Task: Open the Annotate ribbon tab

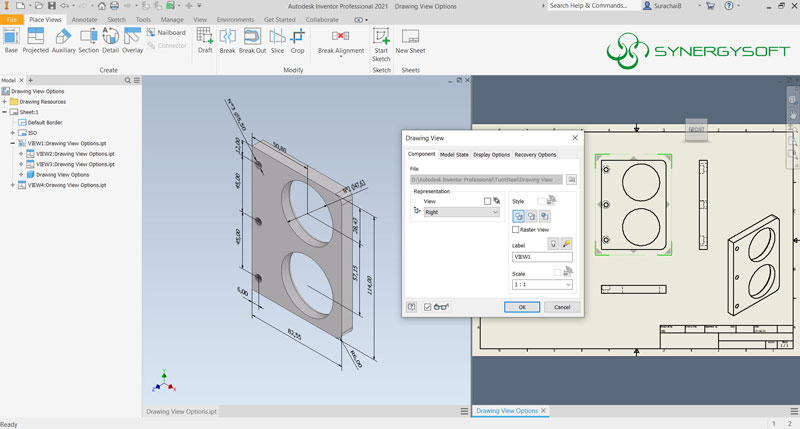Action: [84, 19]
